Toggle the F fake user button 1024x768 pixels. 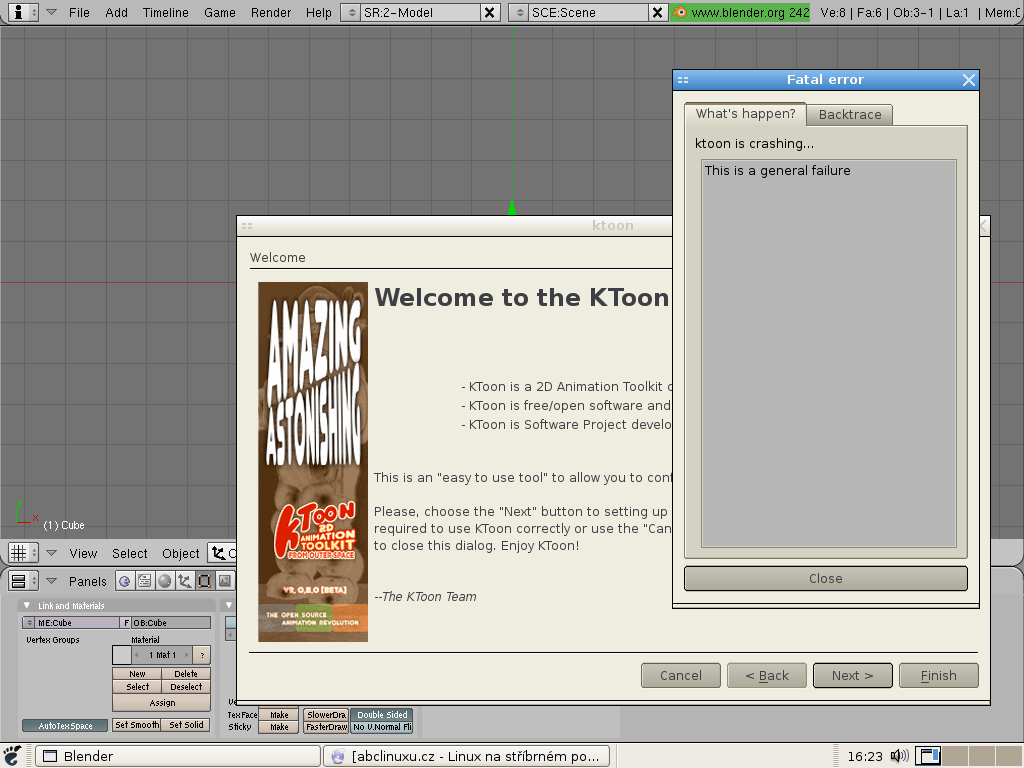point(127,623)
